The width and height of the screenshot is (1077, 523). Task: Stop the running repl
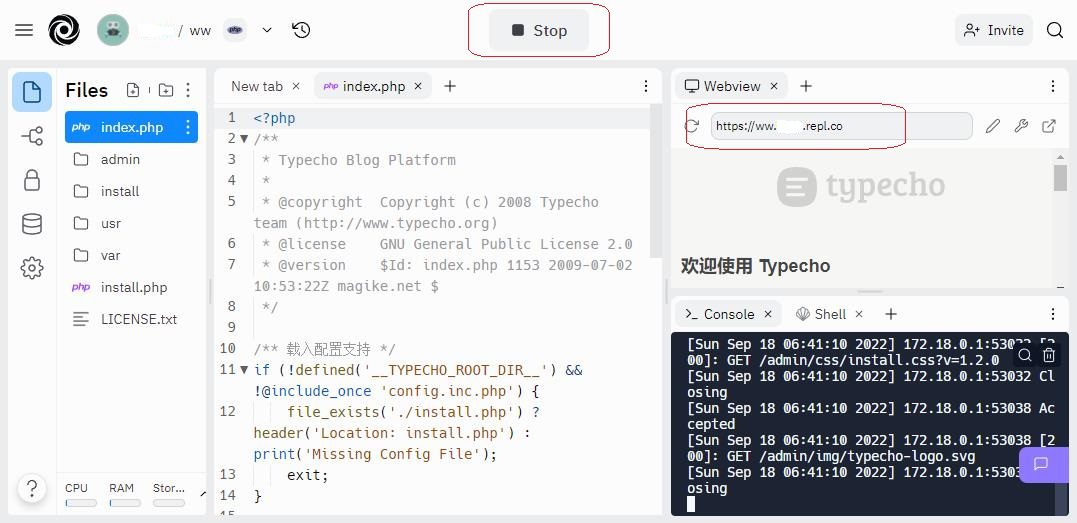point(539,30)
